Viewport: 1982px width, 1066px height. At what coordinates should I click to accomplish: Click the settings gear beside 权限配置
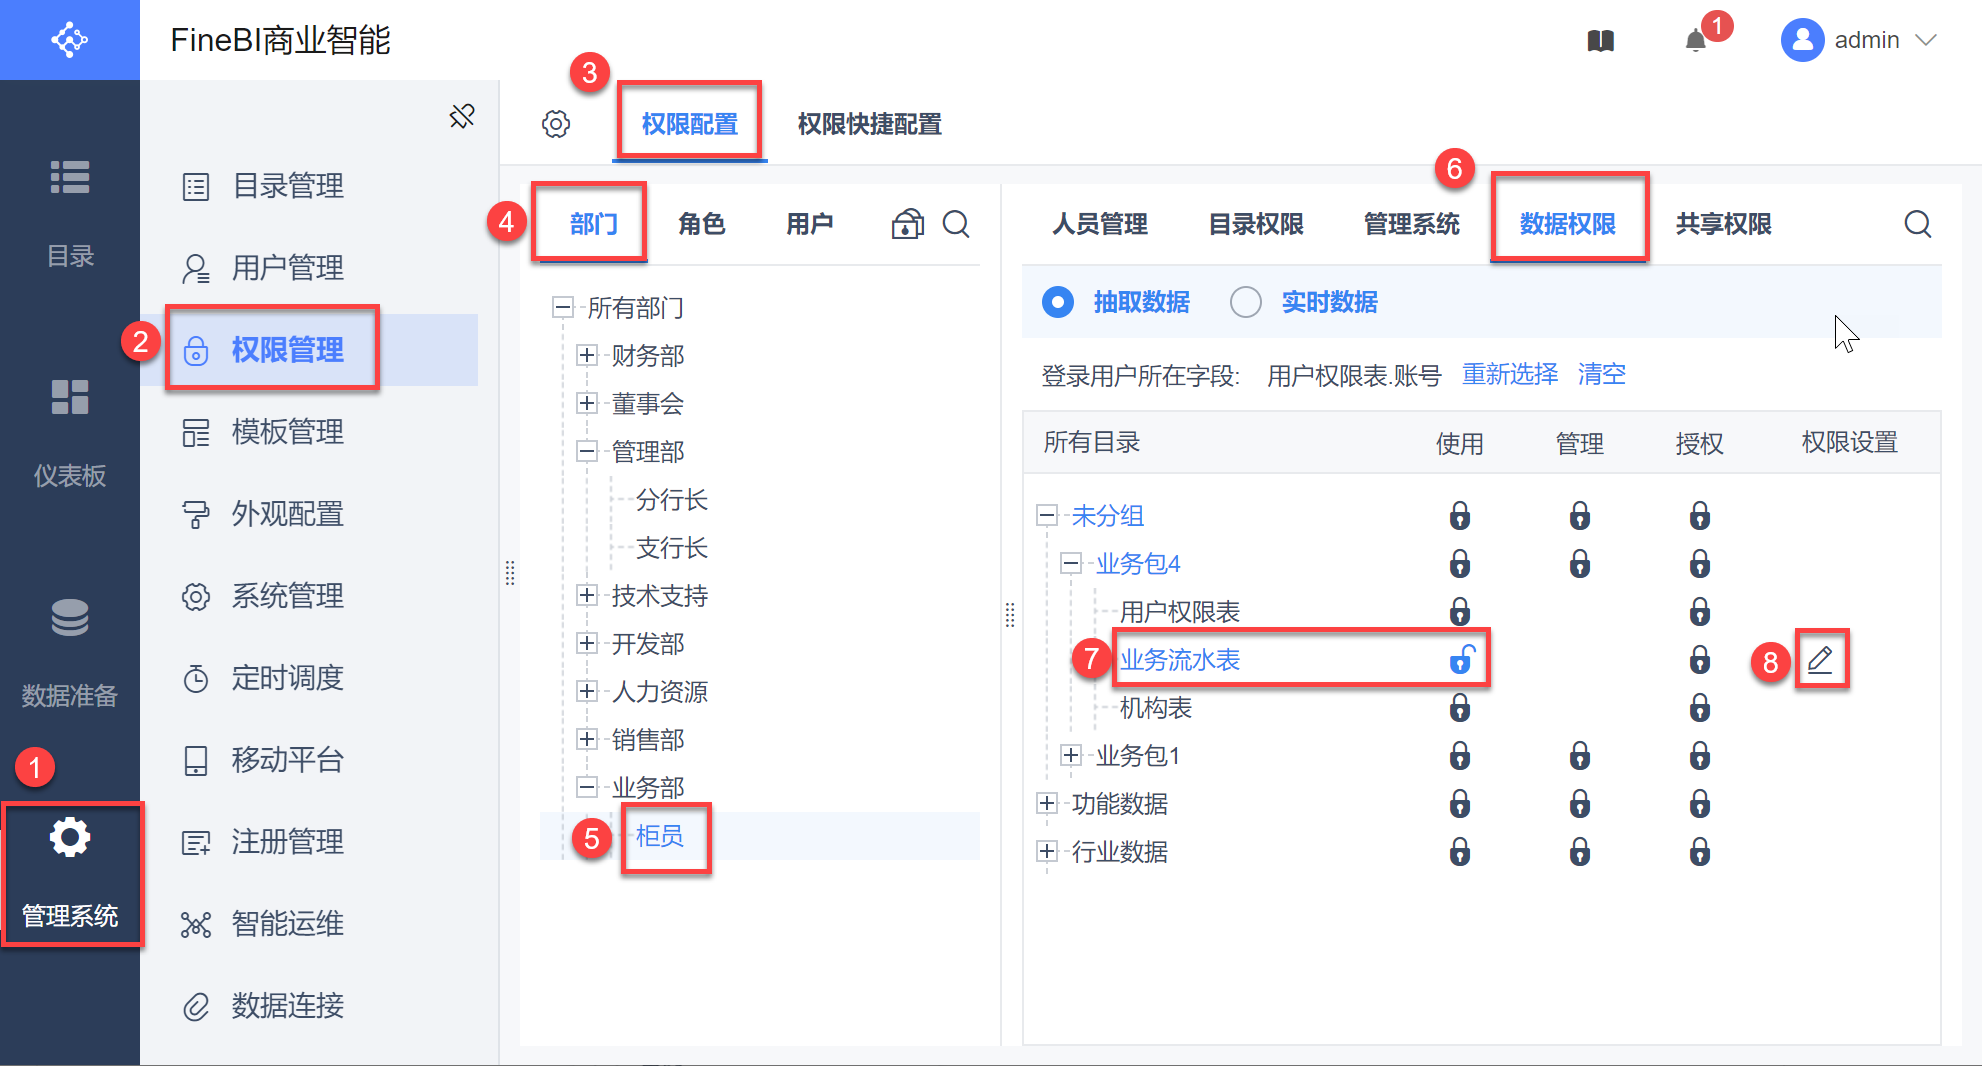pyautogui.click(x=556, y=124)
